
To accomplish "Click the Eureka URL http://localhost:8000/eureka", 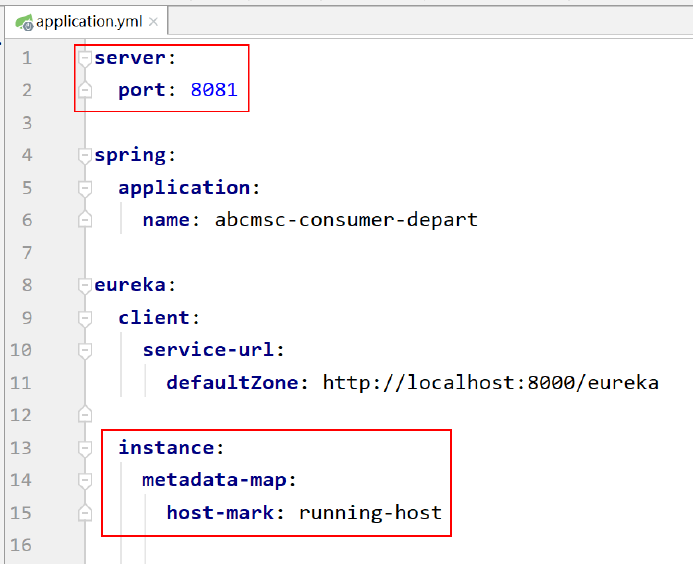I will [x=490, y=382].
